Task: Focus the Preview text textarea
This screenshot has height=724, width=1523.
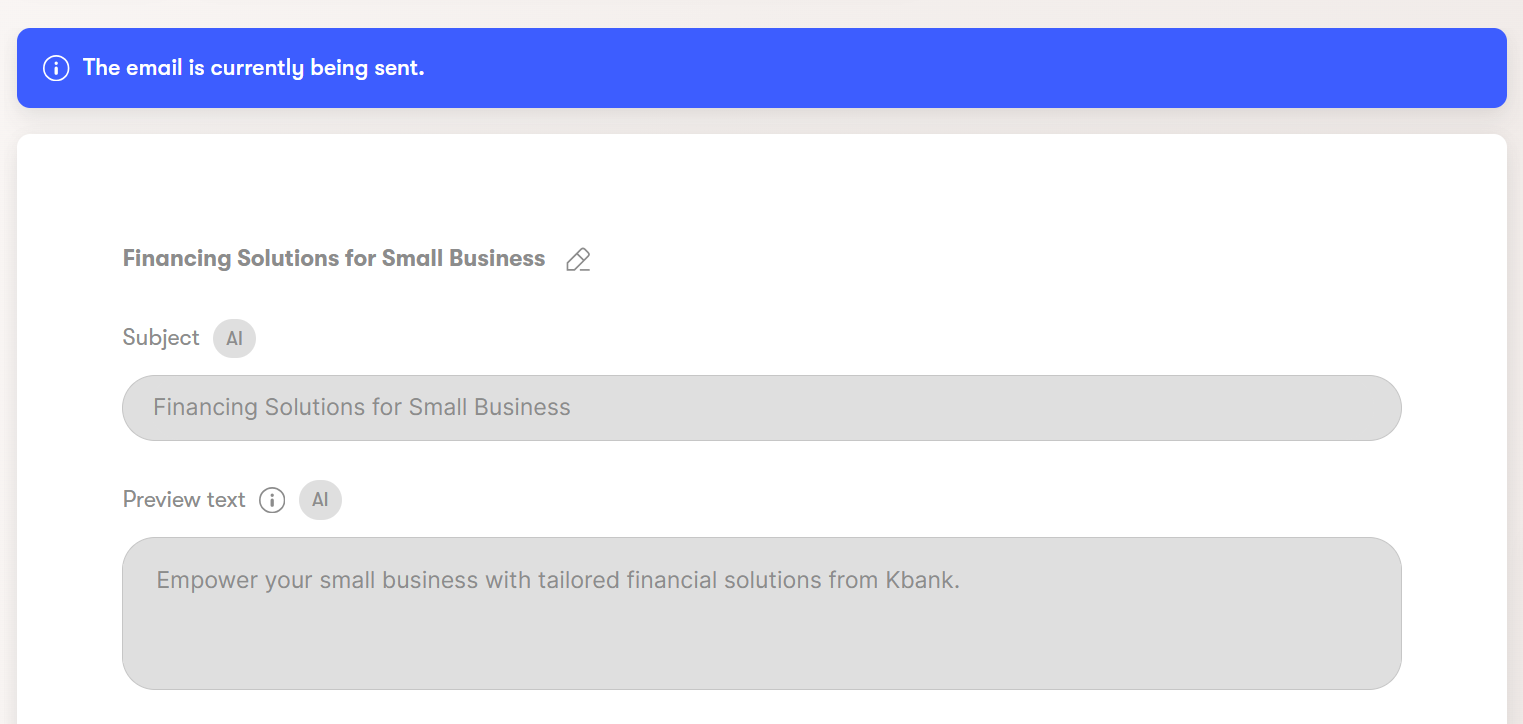Action: click(x=760, y=612)
